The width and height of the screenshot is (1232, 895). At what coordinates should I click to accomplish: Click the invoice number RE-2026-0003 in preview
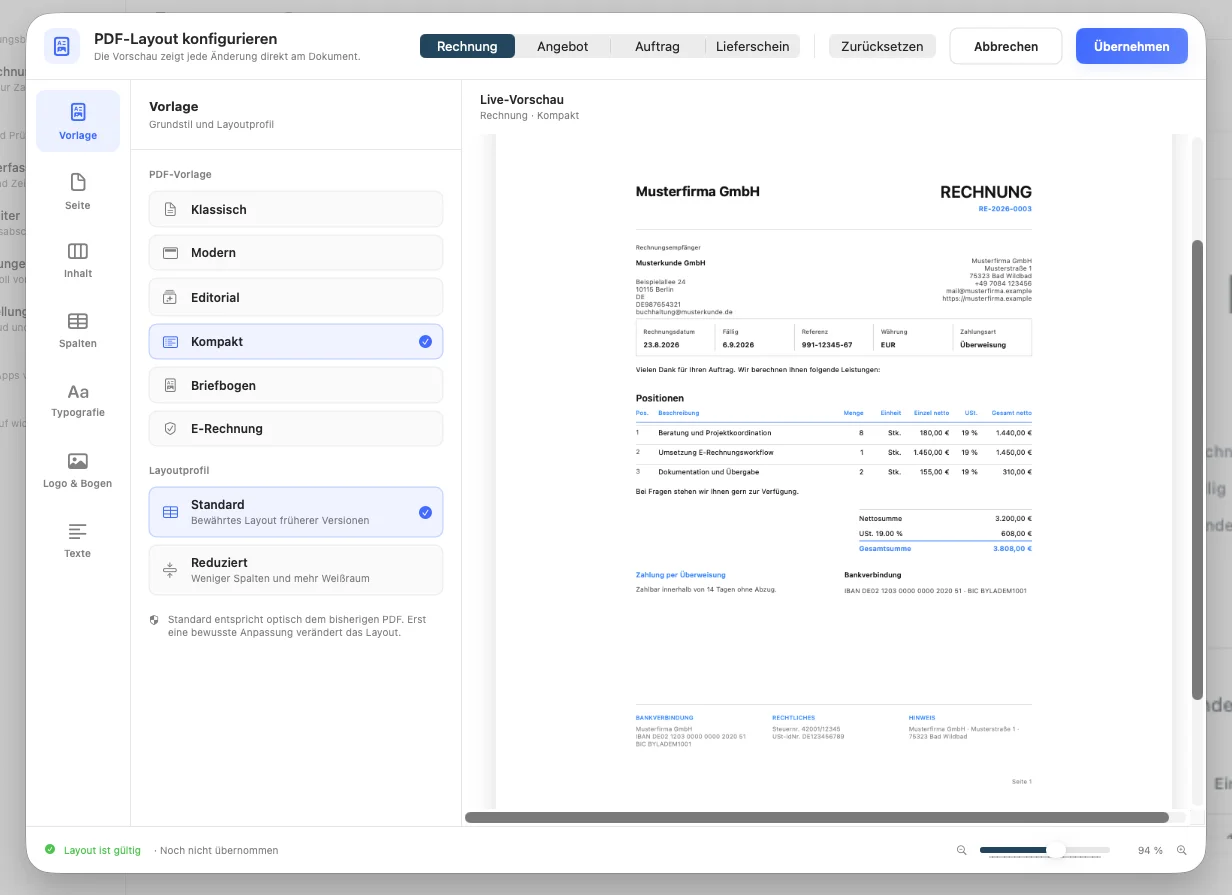tap(1005, 209)
